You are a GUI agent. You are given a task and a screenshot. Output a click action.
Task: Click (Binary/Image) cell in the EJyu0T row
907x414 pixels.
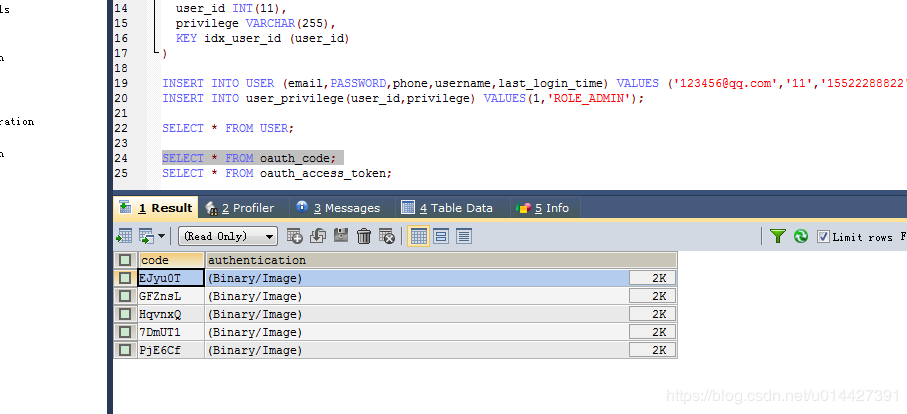417,278
